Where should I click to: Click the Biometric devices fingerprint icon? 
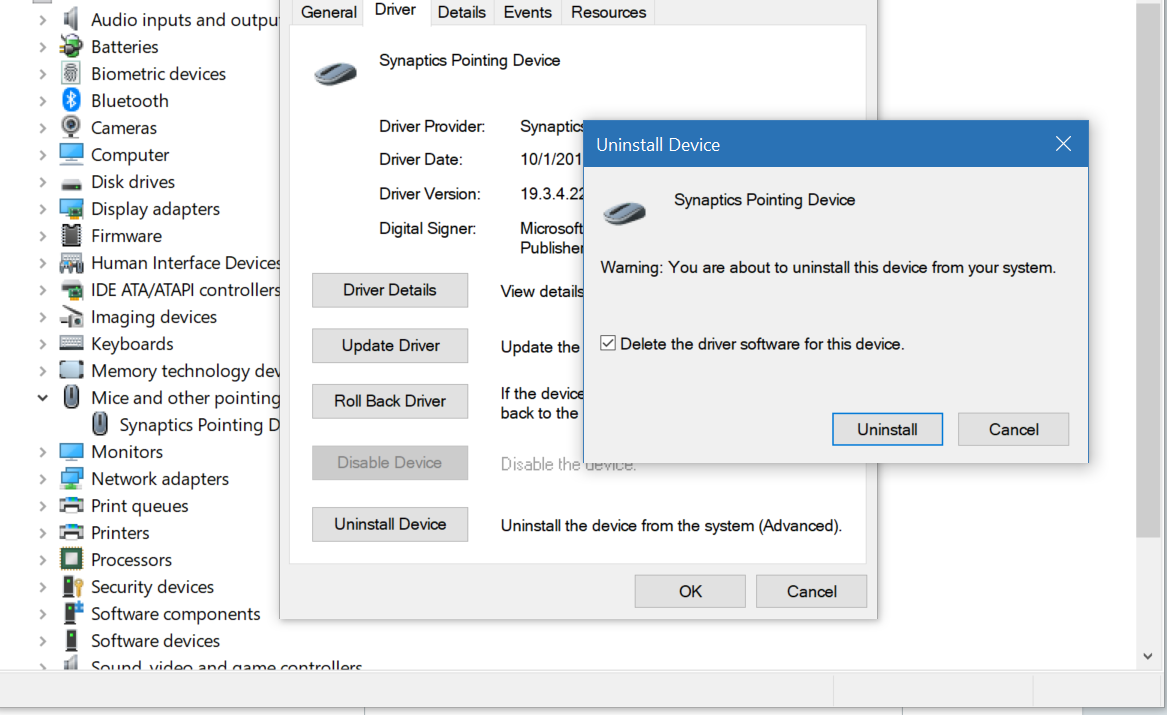pos(71,73)
